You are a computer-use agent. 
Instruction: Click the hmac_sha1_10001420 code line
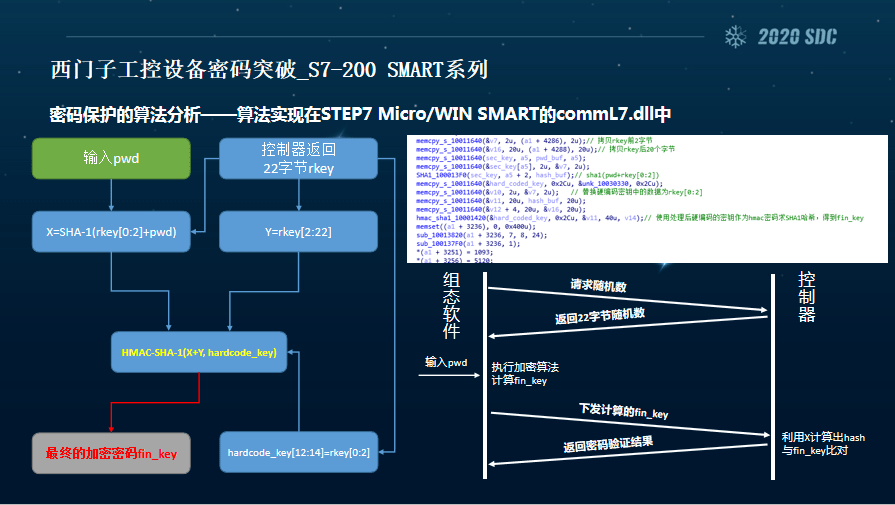coord(640,218)
